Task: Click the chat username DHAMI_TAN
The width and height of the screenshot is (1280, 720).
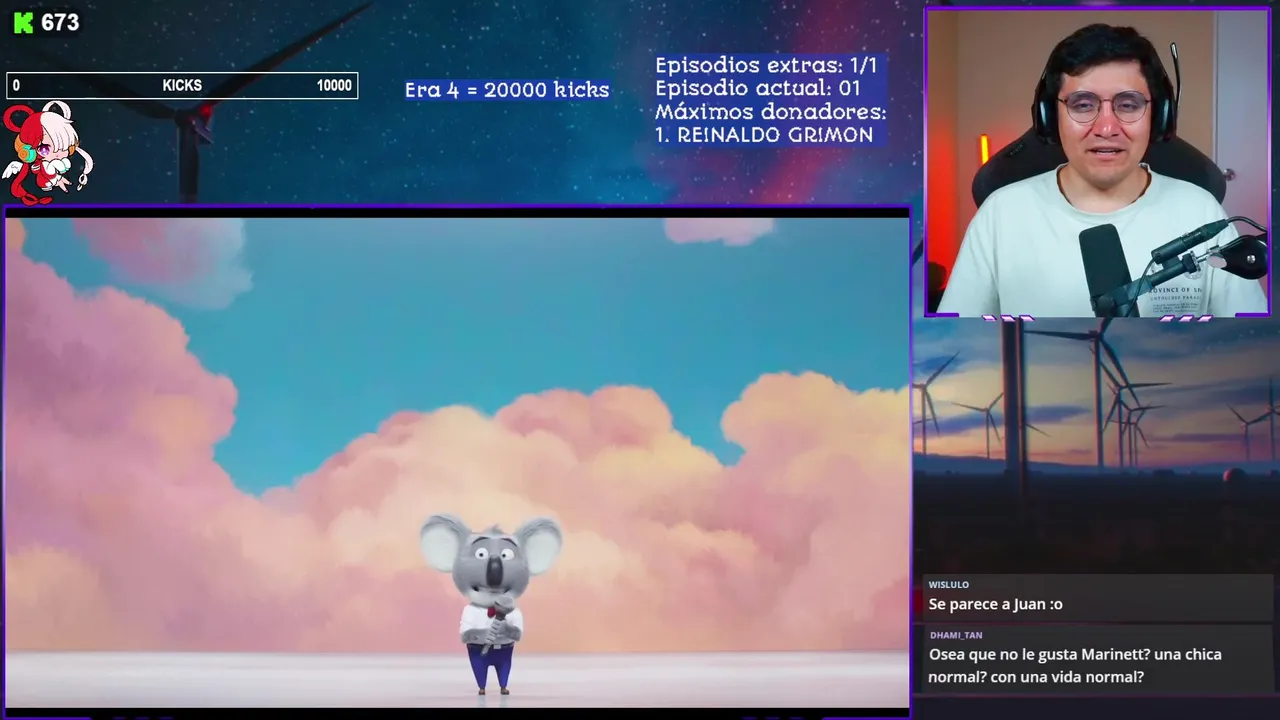Action: [x=956, y=635]
